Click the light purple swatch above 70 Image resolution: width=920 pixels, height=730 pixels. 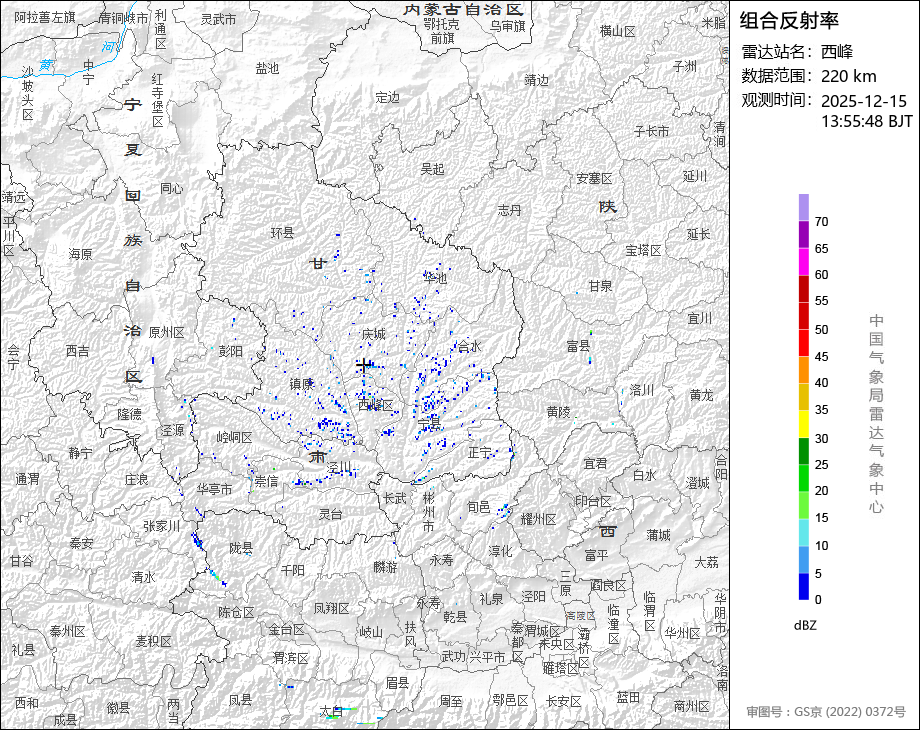tap(804, 207)
